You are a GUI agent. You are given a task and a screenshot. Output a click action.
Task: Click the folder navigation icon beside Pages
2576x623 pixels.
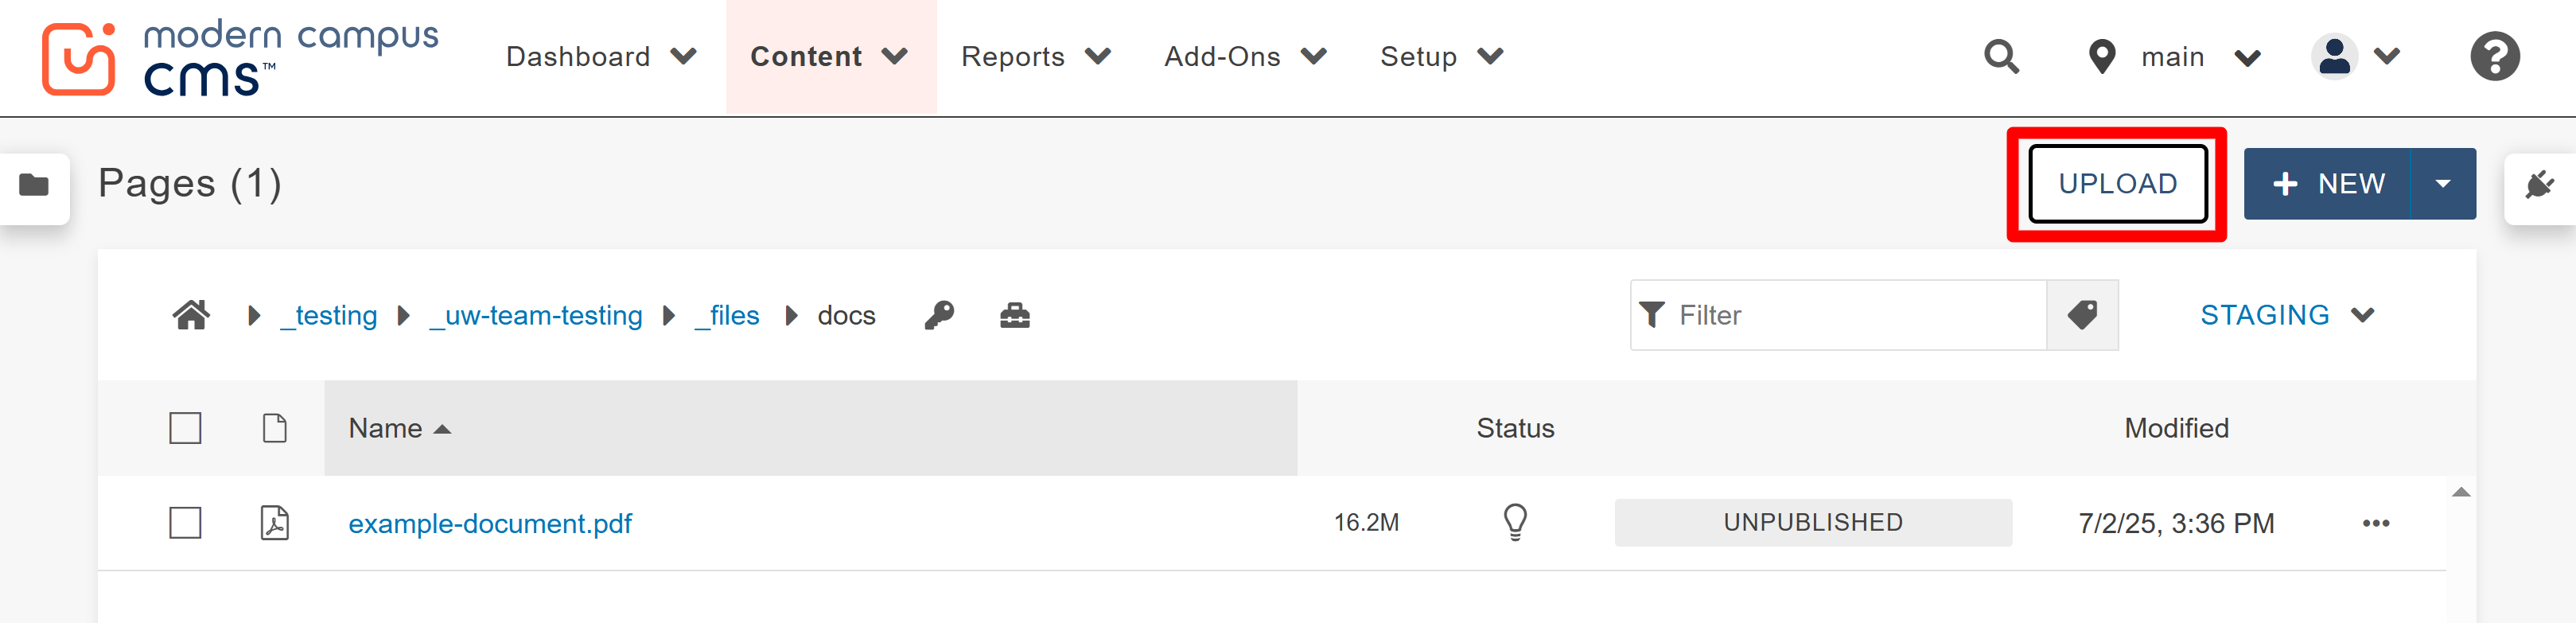33,184
